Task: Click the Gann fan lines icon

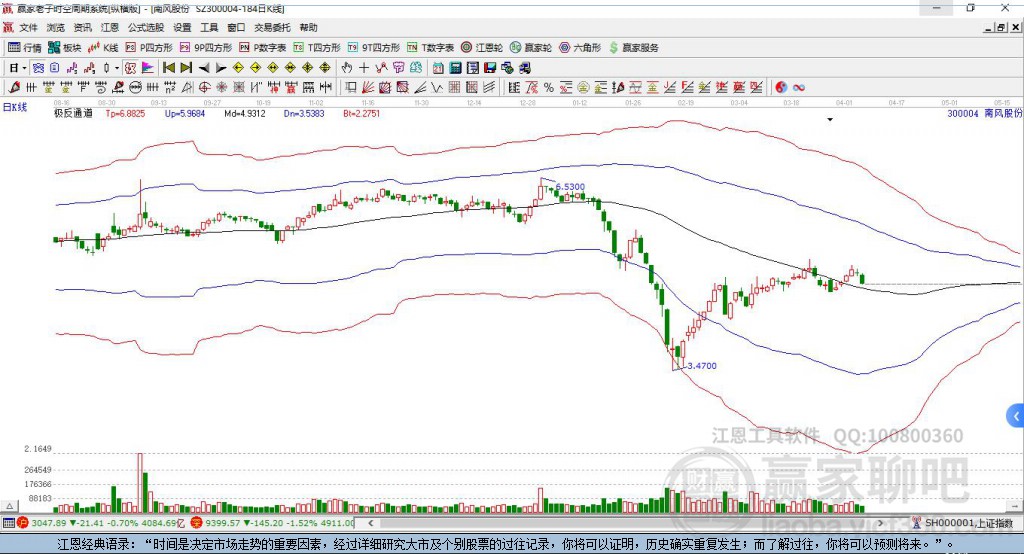Action: click(x=368, y=87)
